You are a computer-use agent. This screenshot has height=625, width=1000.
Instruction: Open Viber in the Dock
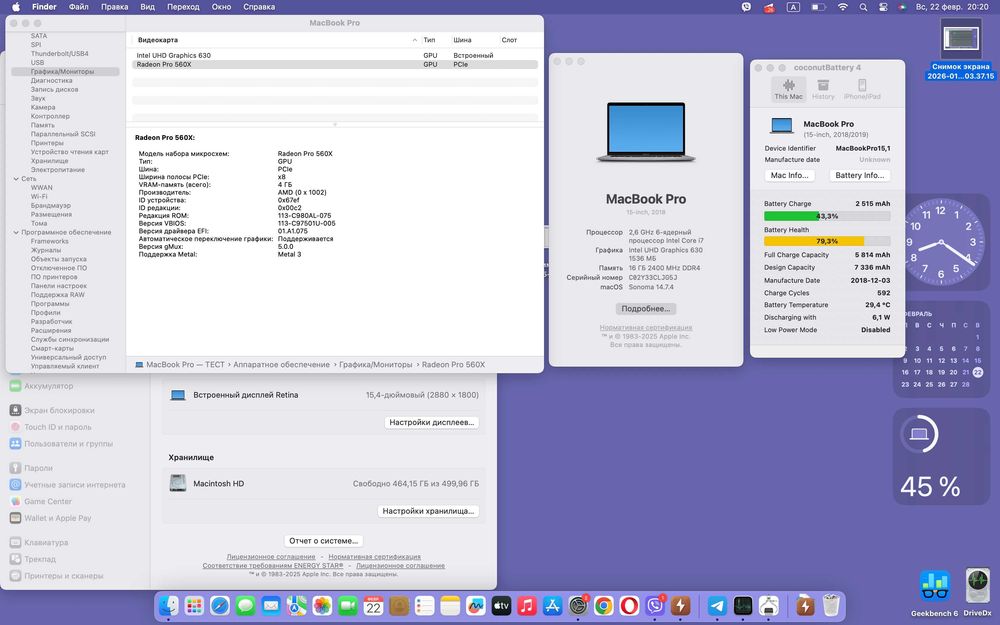[x=654, y=605]
